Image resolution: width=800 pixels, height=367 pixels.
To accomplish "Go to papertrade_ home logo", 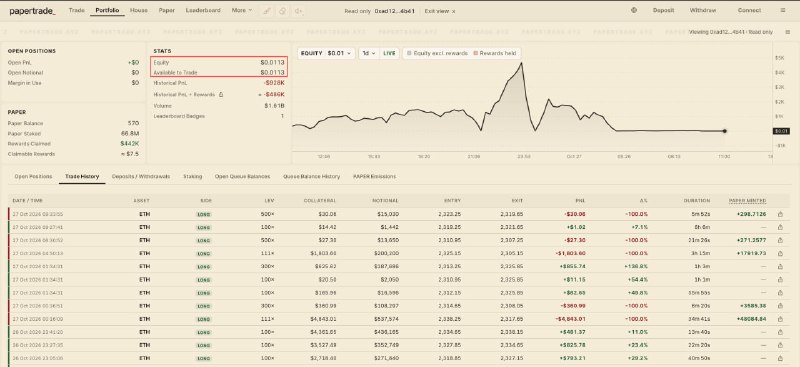I will point(33,11).
